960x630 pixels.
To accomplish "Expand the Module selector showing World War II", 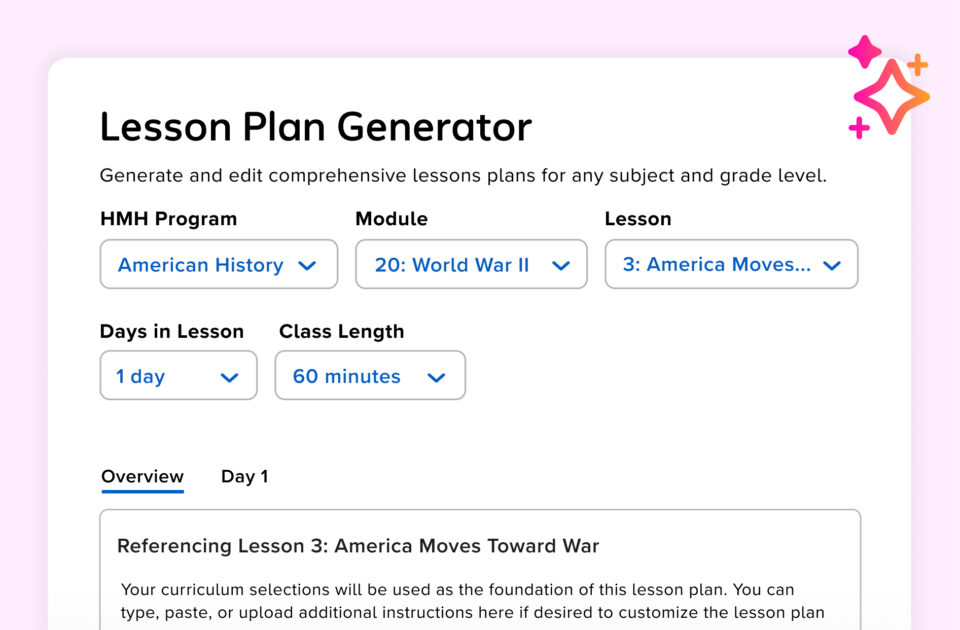I will 470,264.
